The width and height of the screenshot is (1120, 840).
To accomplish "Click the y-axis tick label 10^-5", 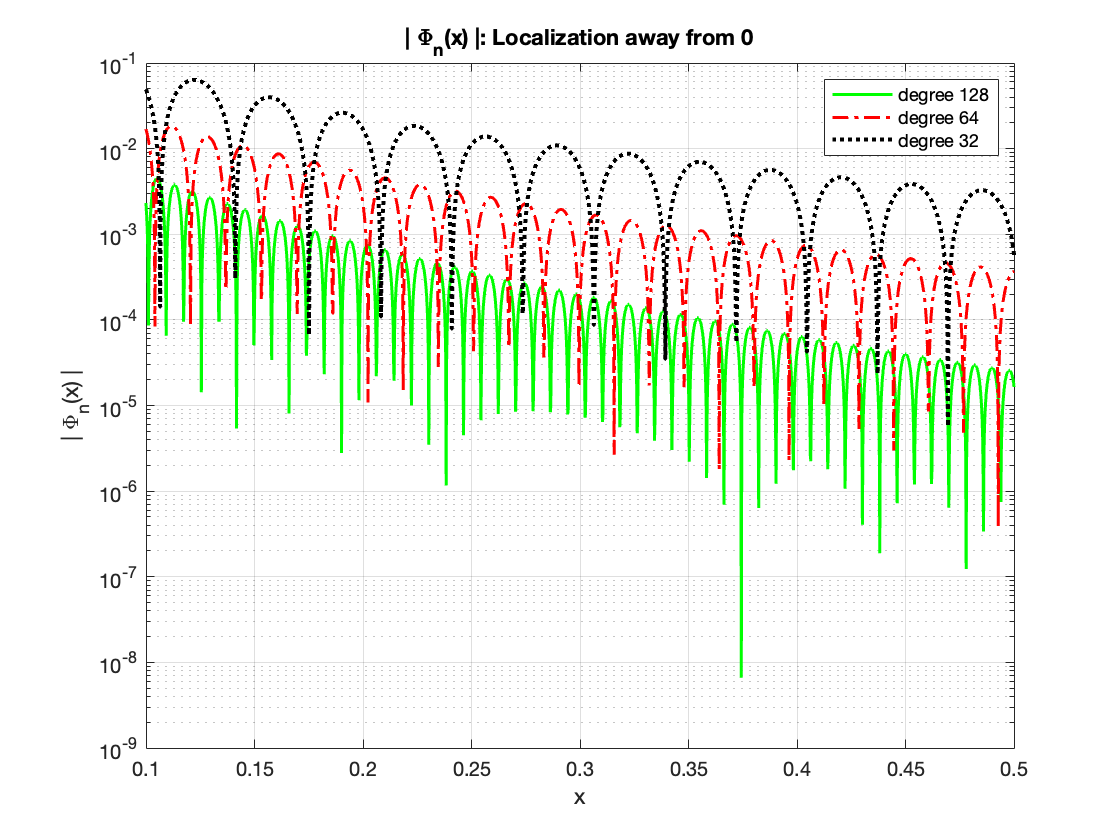I will pyautogui.click(x=121, y=406).
